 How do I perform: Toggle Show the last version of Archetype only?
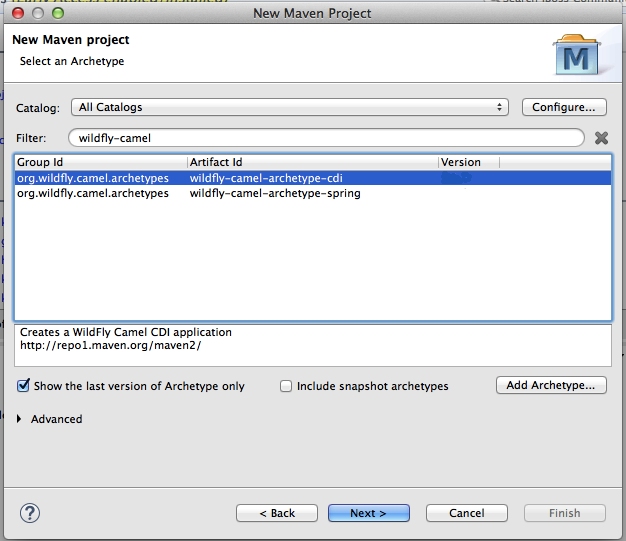[23, 386]
